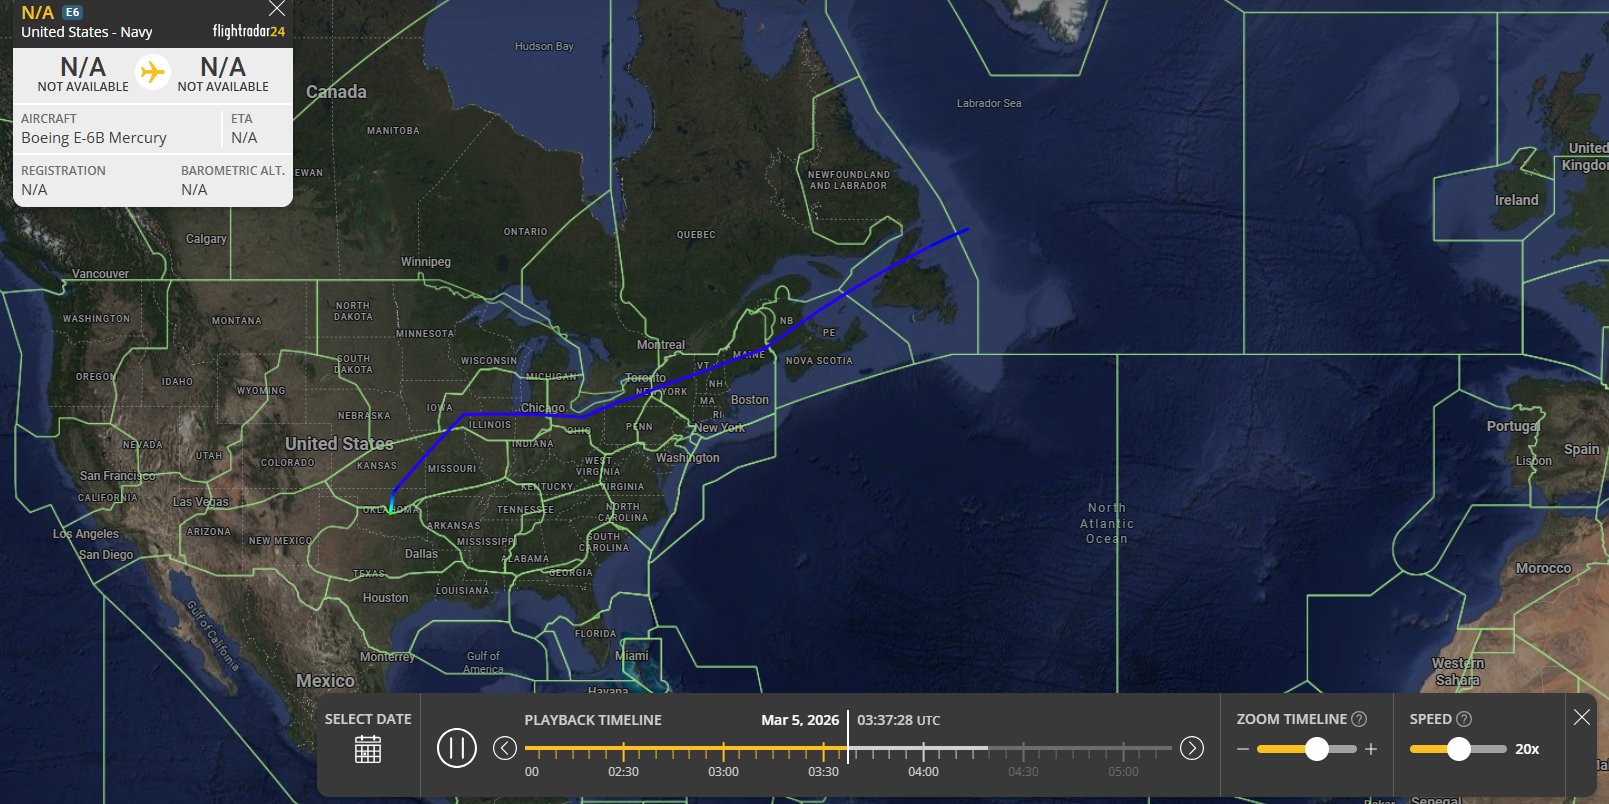The image size is (1609, 804).
Task: Increase timeline zoom with the plus icon
Action: [1371, 749]
